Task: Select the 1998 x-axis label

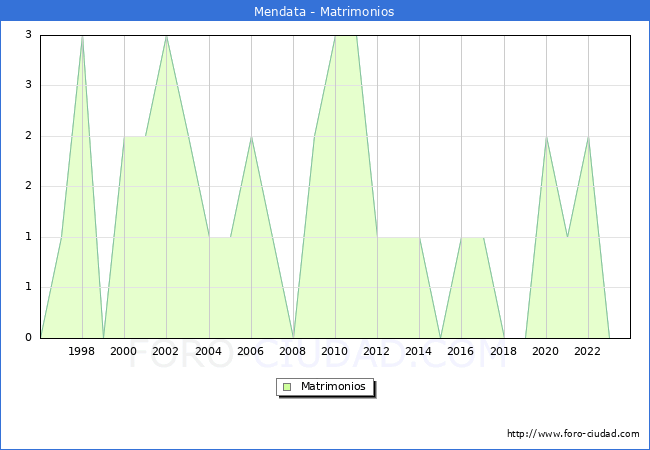Action: click(82, 351)
